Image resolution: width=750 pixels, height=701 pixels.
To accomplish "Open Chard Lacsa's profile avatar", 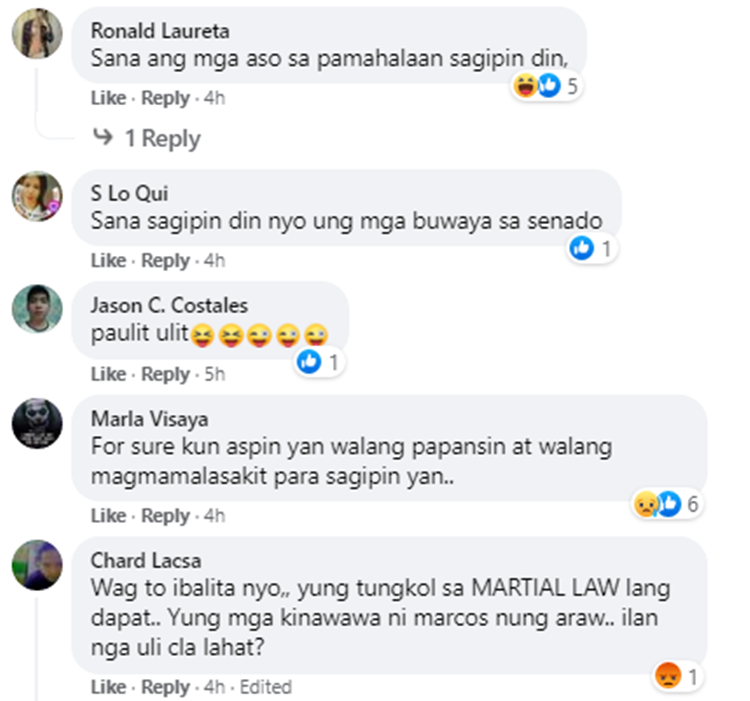I will pyautogui.click(x=37, y=565).
